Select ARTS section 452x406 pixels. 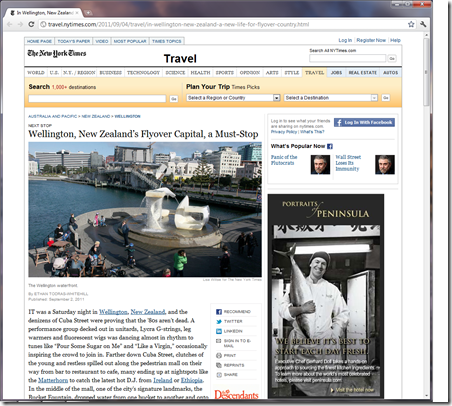click(272, 73)
